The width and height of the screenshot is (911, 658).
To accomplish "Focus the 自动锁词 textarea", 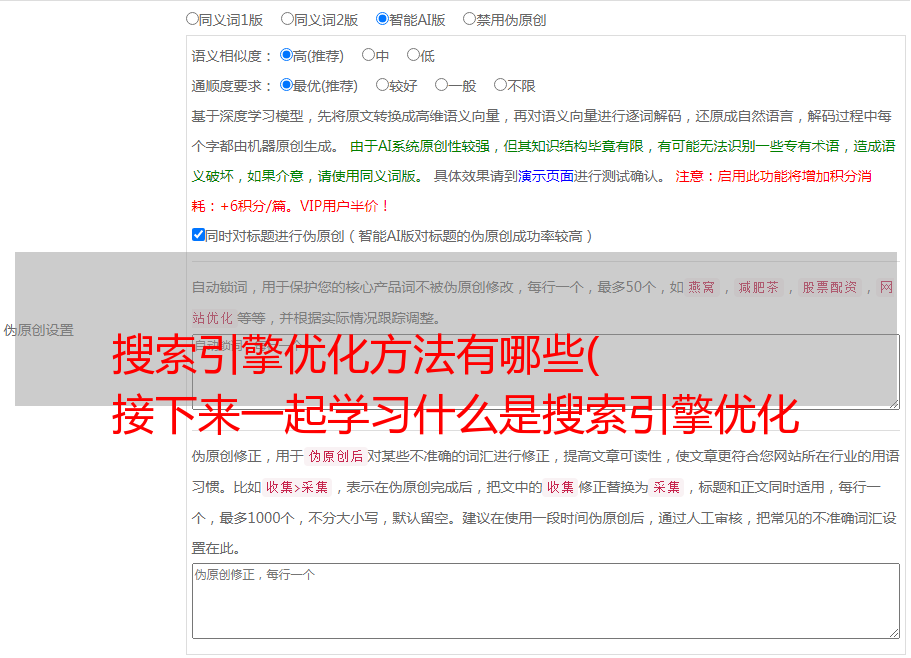I will click(x=546, y=372).
